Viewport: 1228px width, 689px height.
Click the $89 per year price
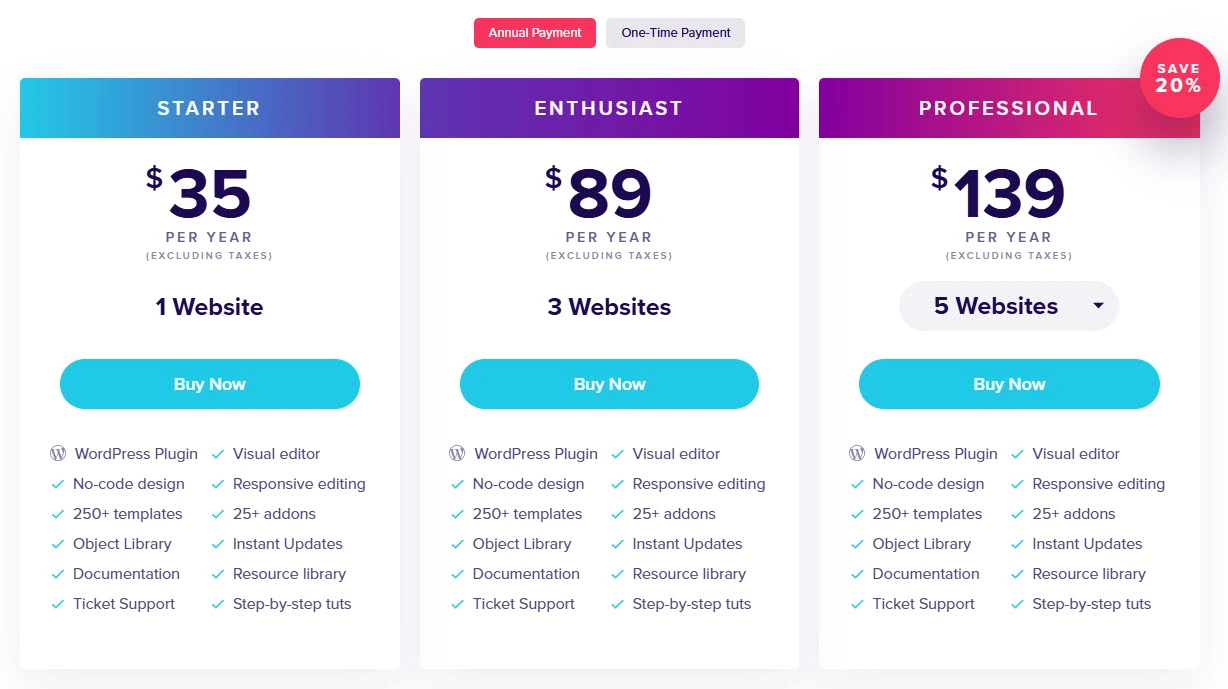coord(609,195)
